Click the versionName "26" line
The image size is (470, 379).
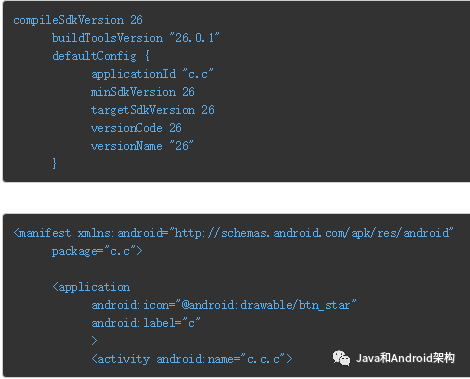(x=142, y=146)
